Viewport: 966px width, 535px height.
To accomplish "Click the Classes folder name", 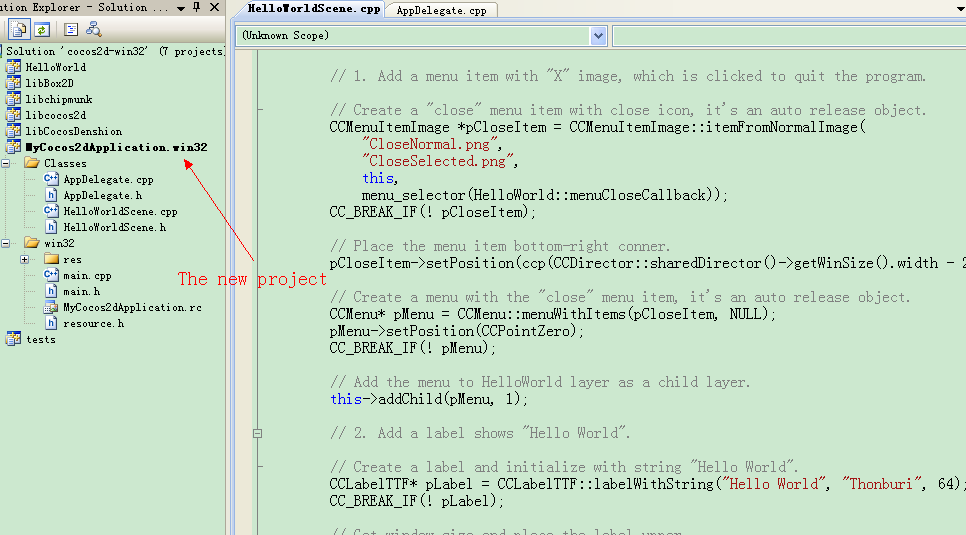I will tap(65, 163).
